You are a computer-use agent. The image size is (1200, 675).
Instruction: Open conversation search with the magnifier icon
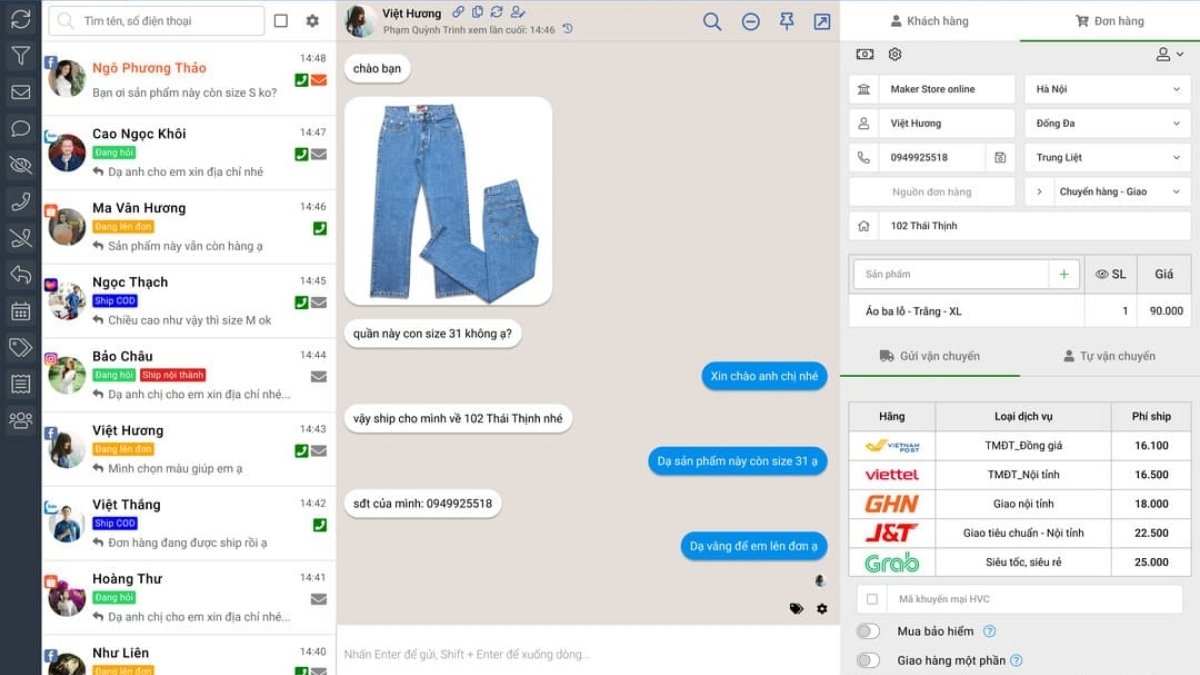712,20
